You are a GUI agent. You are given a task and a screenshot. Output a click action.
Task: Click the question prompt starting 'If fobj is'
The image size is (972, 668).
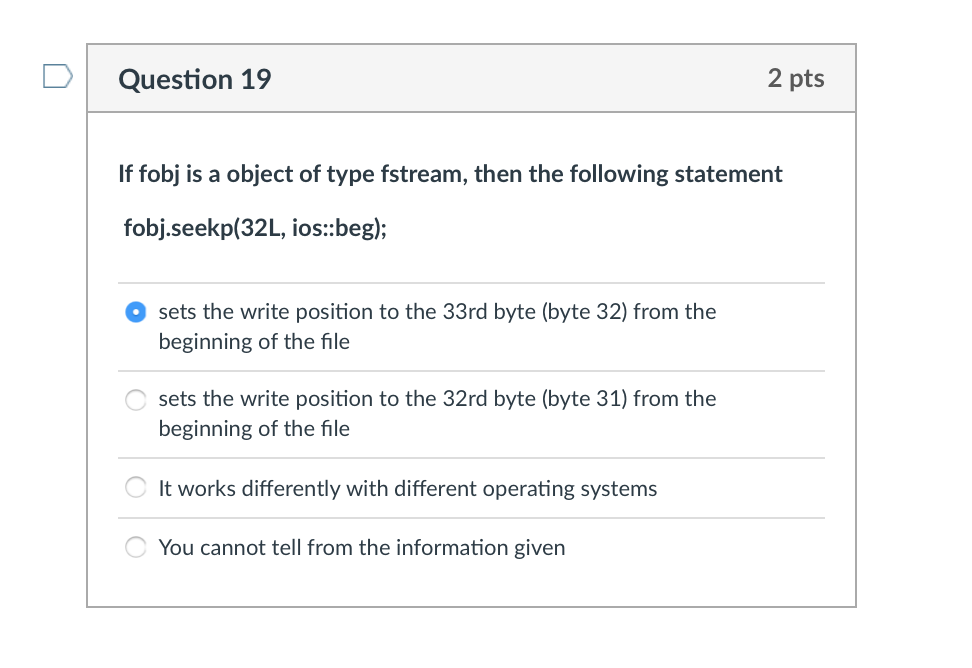[x=450, y=174]
